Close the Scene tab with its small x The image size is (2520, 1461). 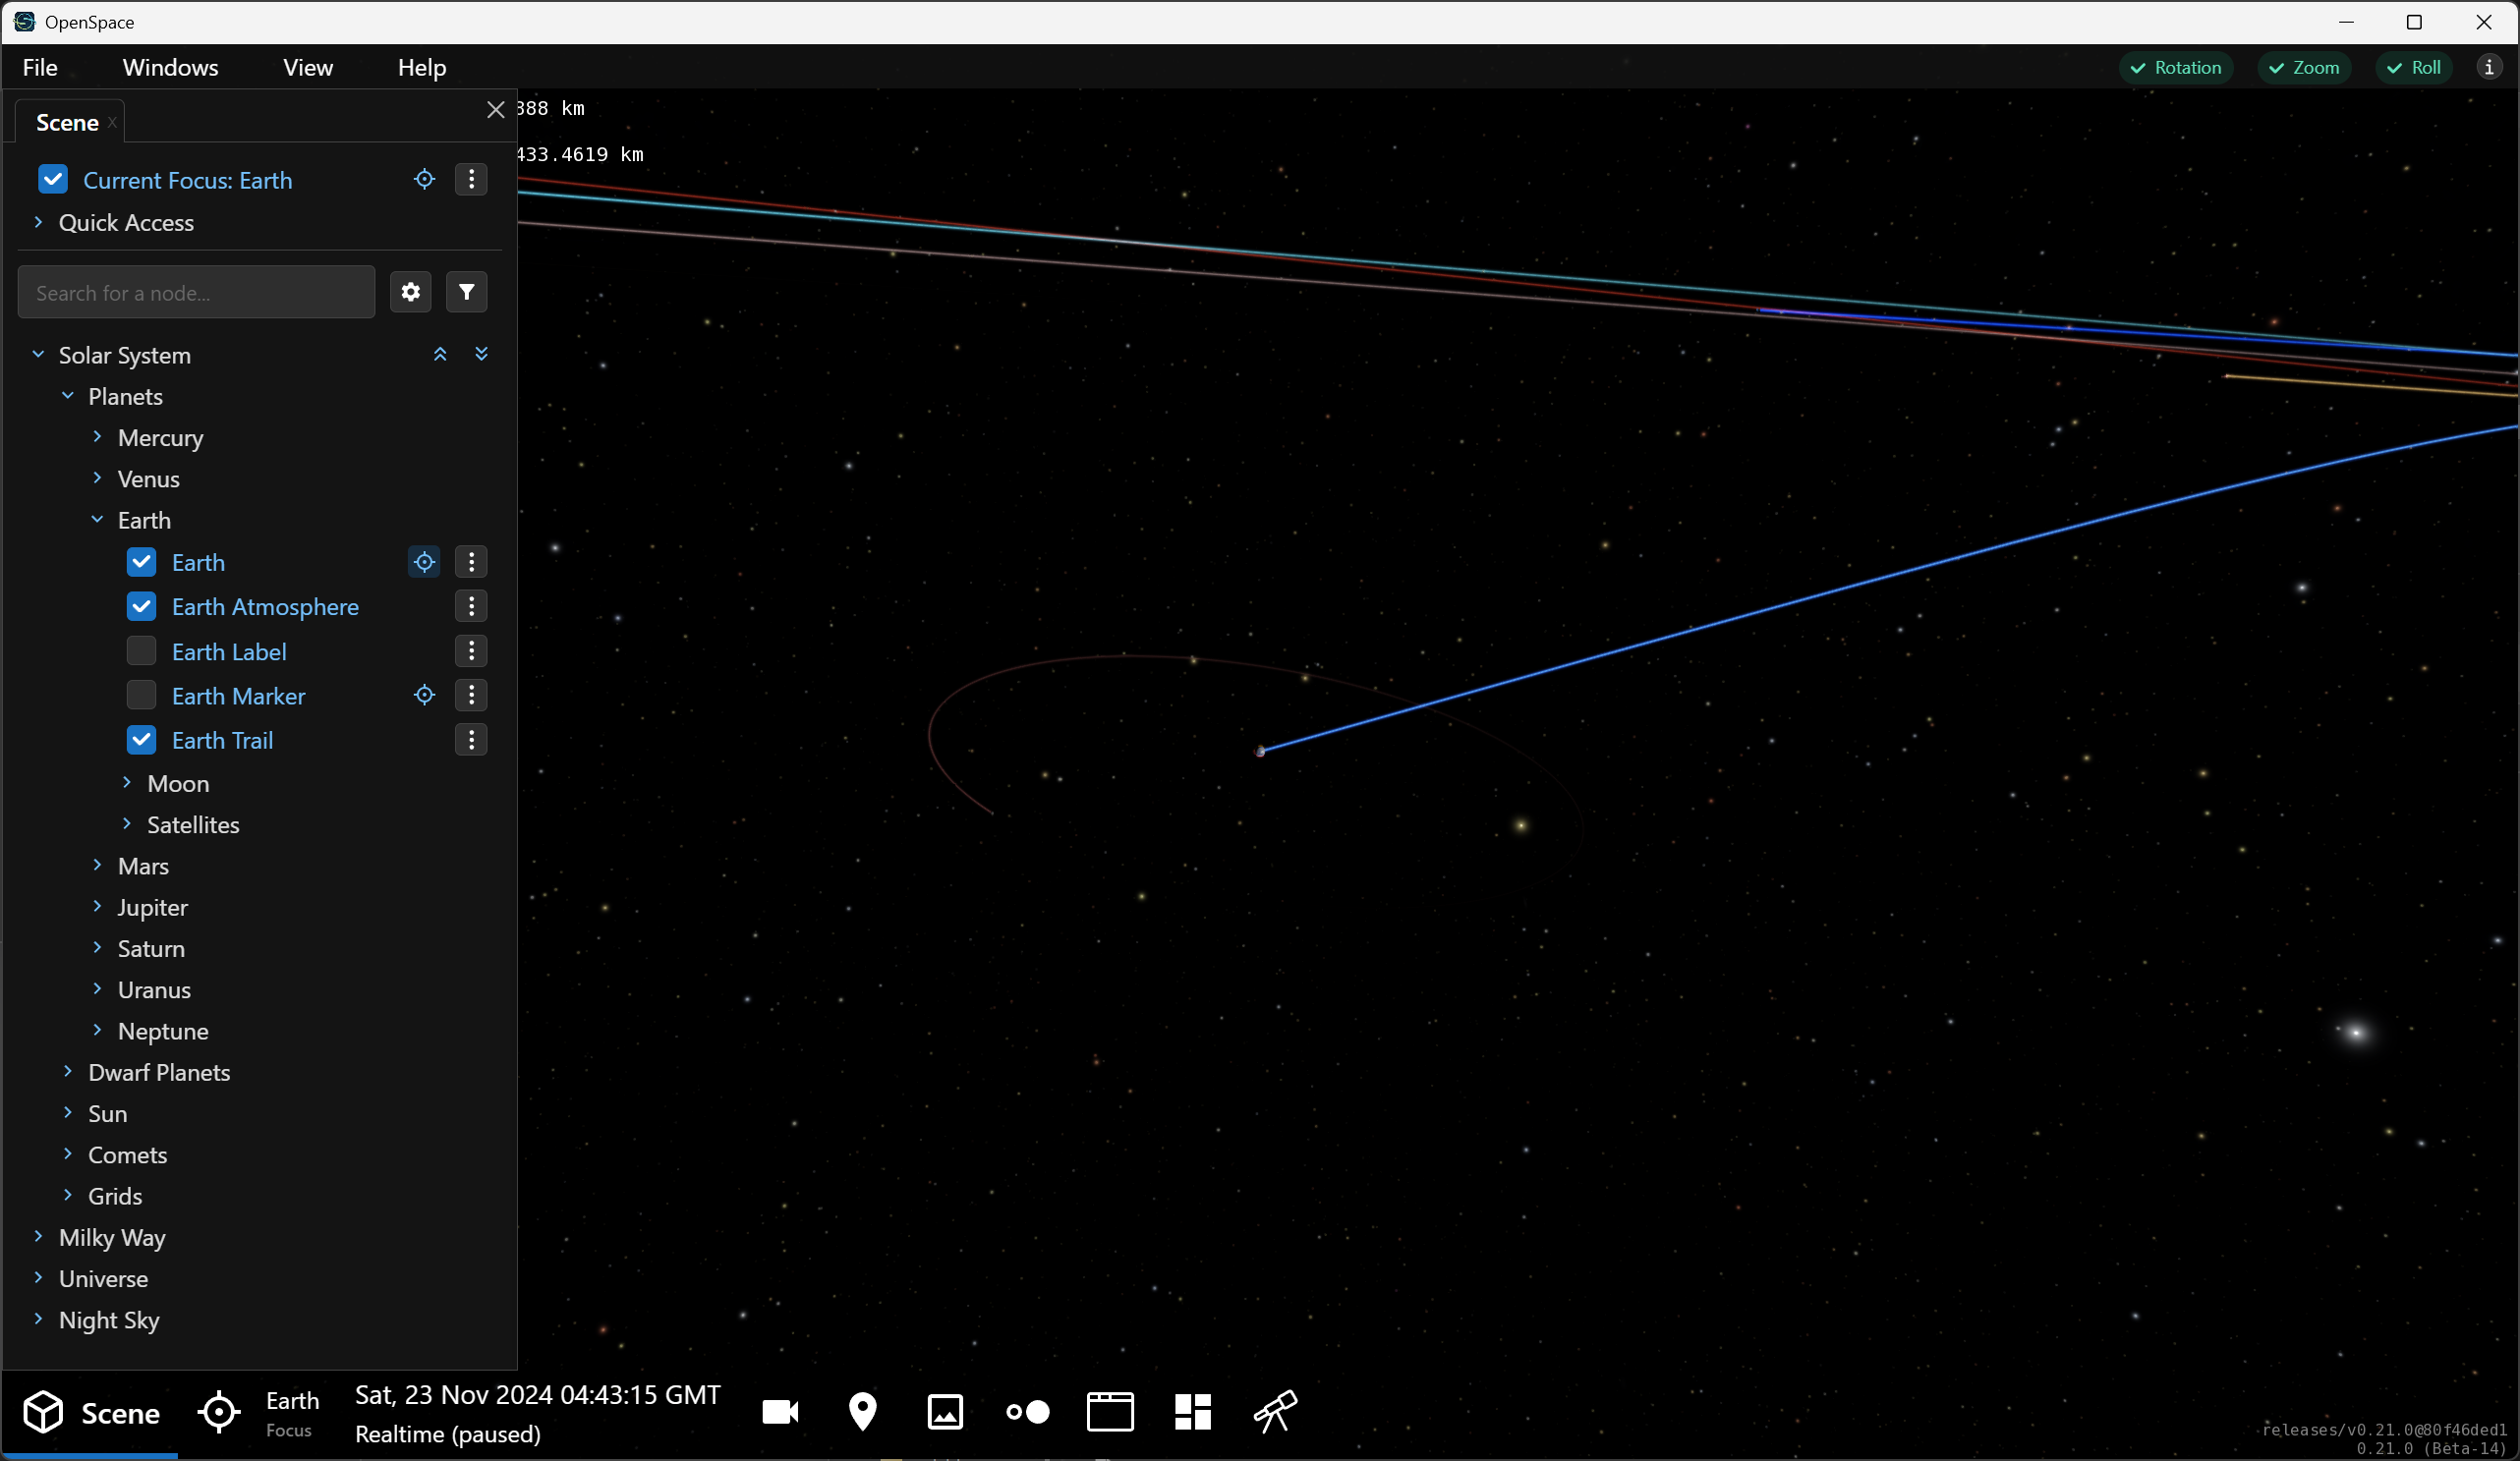[x=112, y=123]
